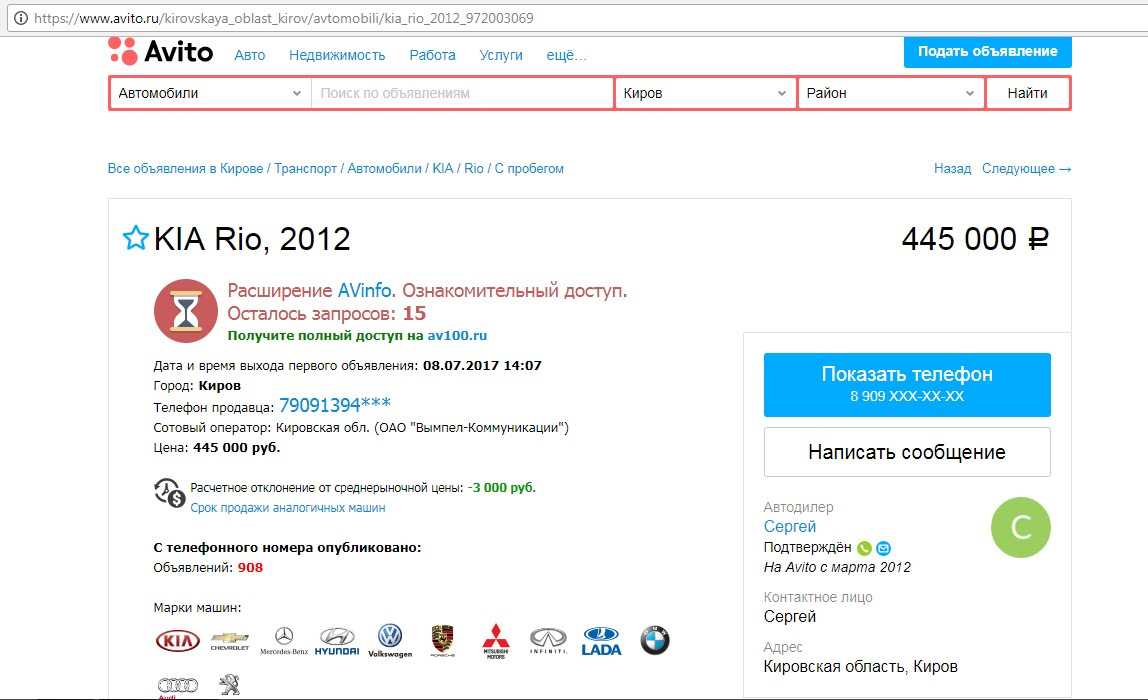Click the address Кировская область, Киров

click(x=860, y=666)
